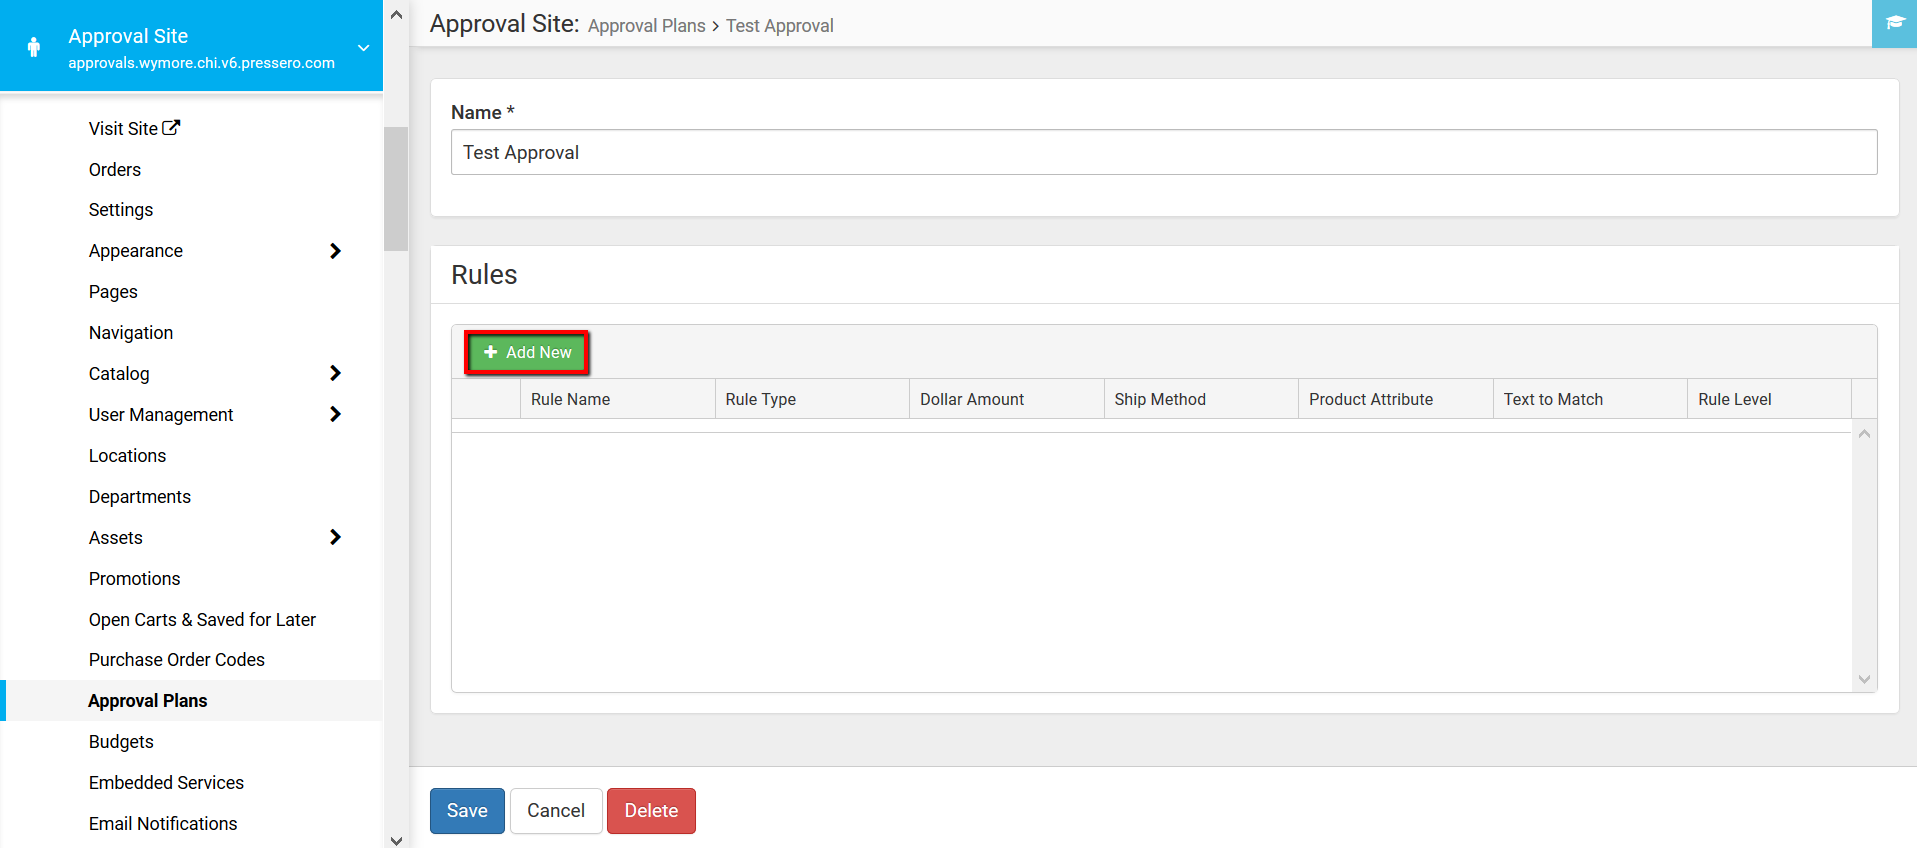Expand the User Management submenu arrow

(335, 414)
